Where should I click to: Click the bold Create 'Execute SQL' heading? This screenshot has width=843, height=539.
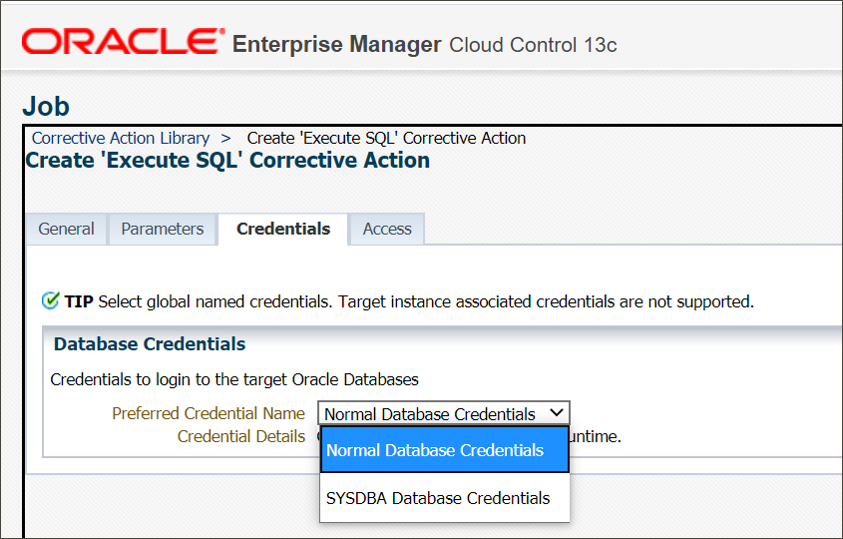pos(228,160)
